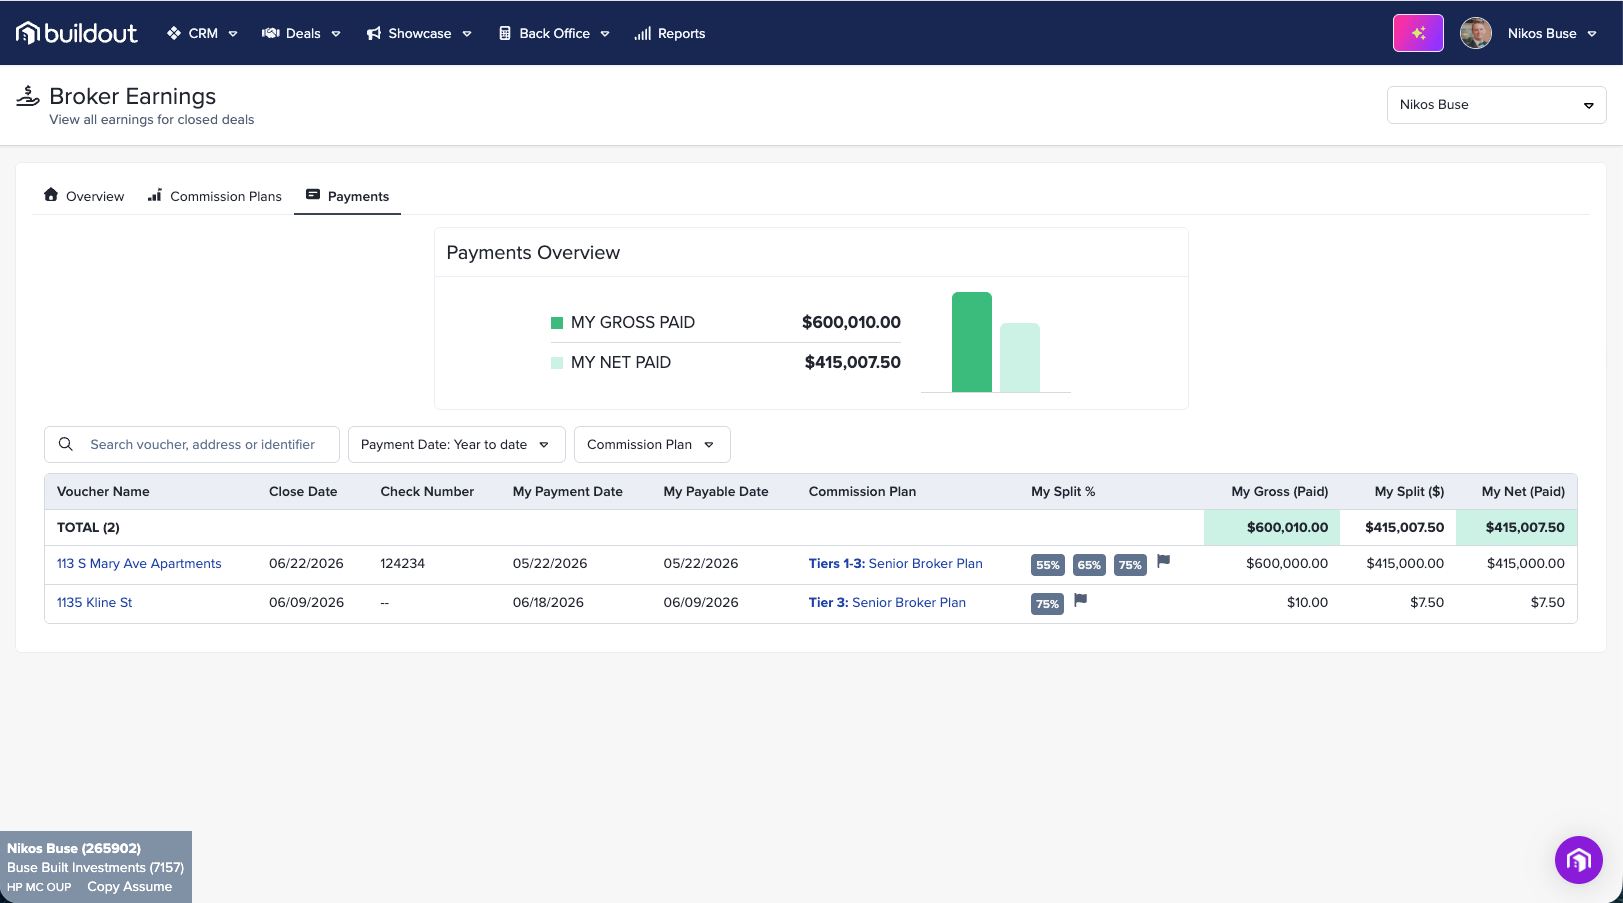Click the Nikos Buse profile avatar
Viewport: 1623px width, 903px height.
[1475, 33]
